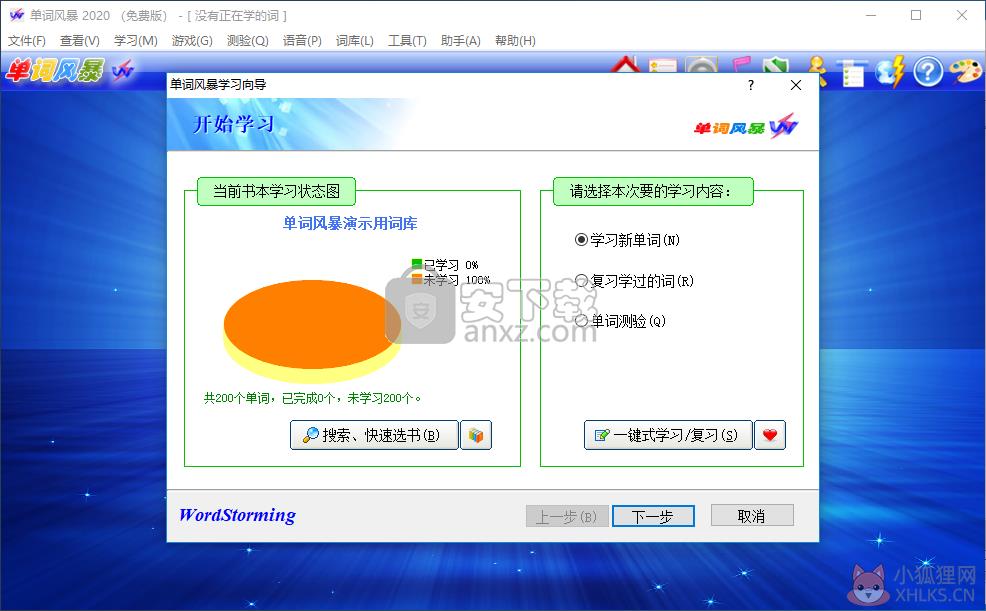Open the 学习(M) menu
Image resolution: width=986 pixels, height=611 pixels.
tap(135, 41)
